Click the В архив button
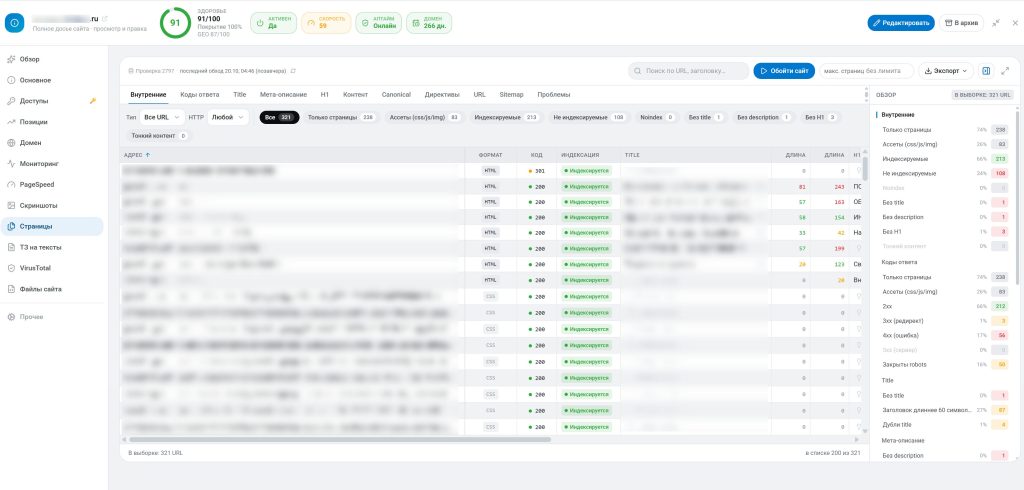The width and height of the screenshot is (1024, 490). [x=961, y=23]
